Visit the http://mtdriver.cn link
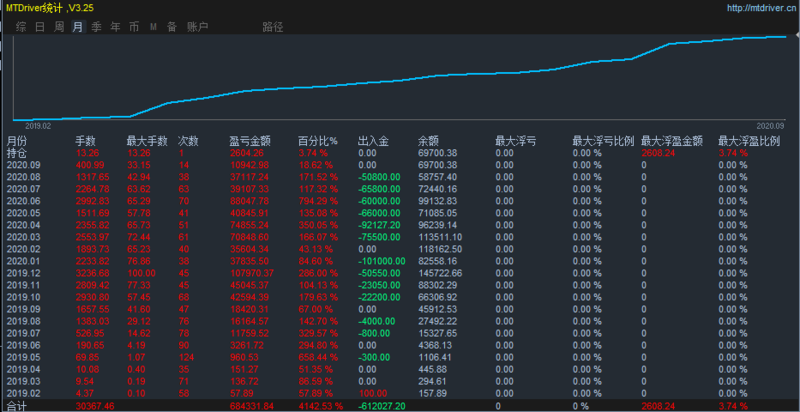This screenshot has width=800, height=412. 762,8
